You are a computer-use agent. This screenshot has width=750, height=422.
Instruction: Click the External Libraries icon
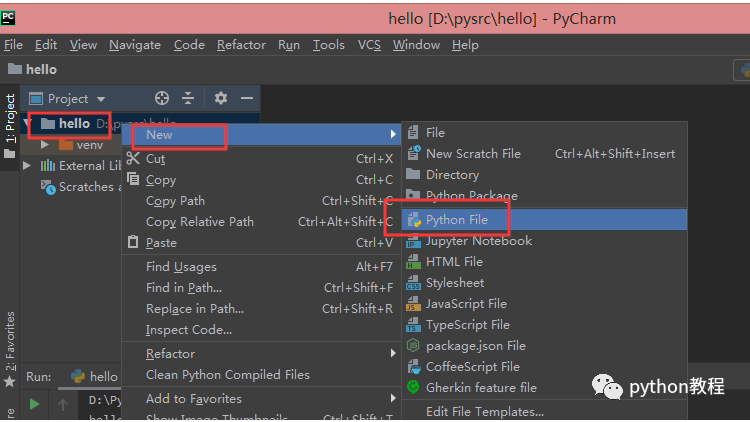pos(47,166)
